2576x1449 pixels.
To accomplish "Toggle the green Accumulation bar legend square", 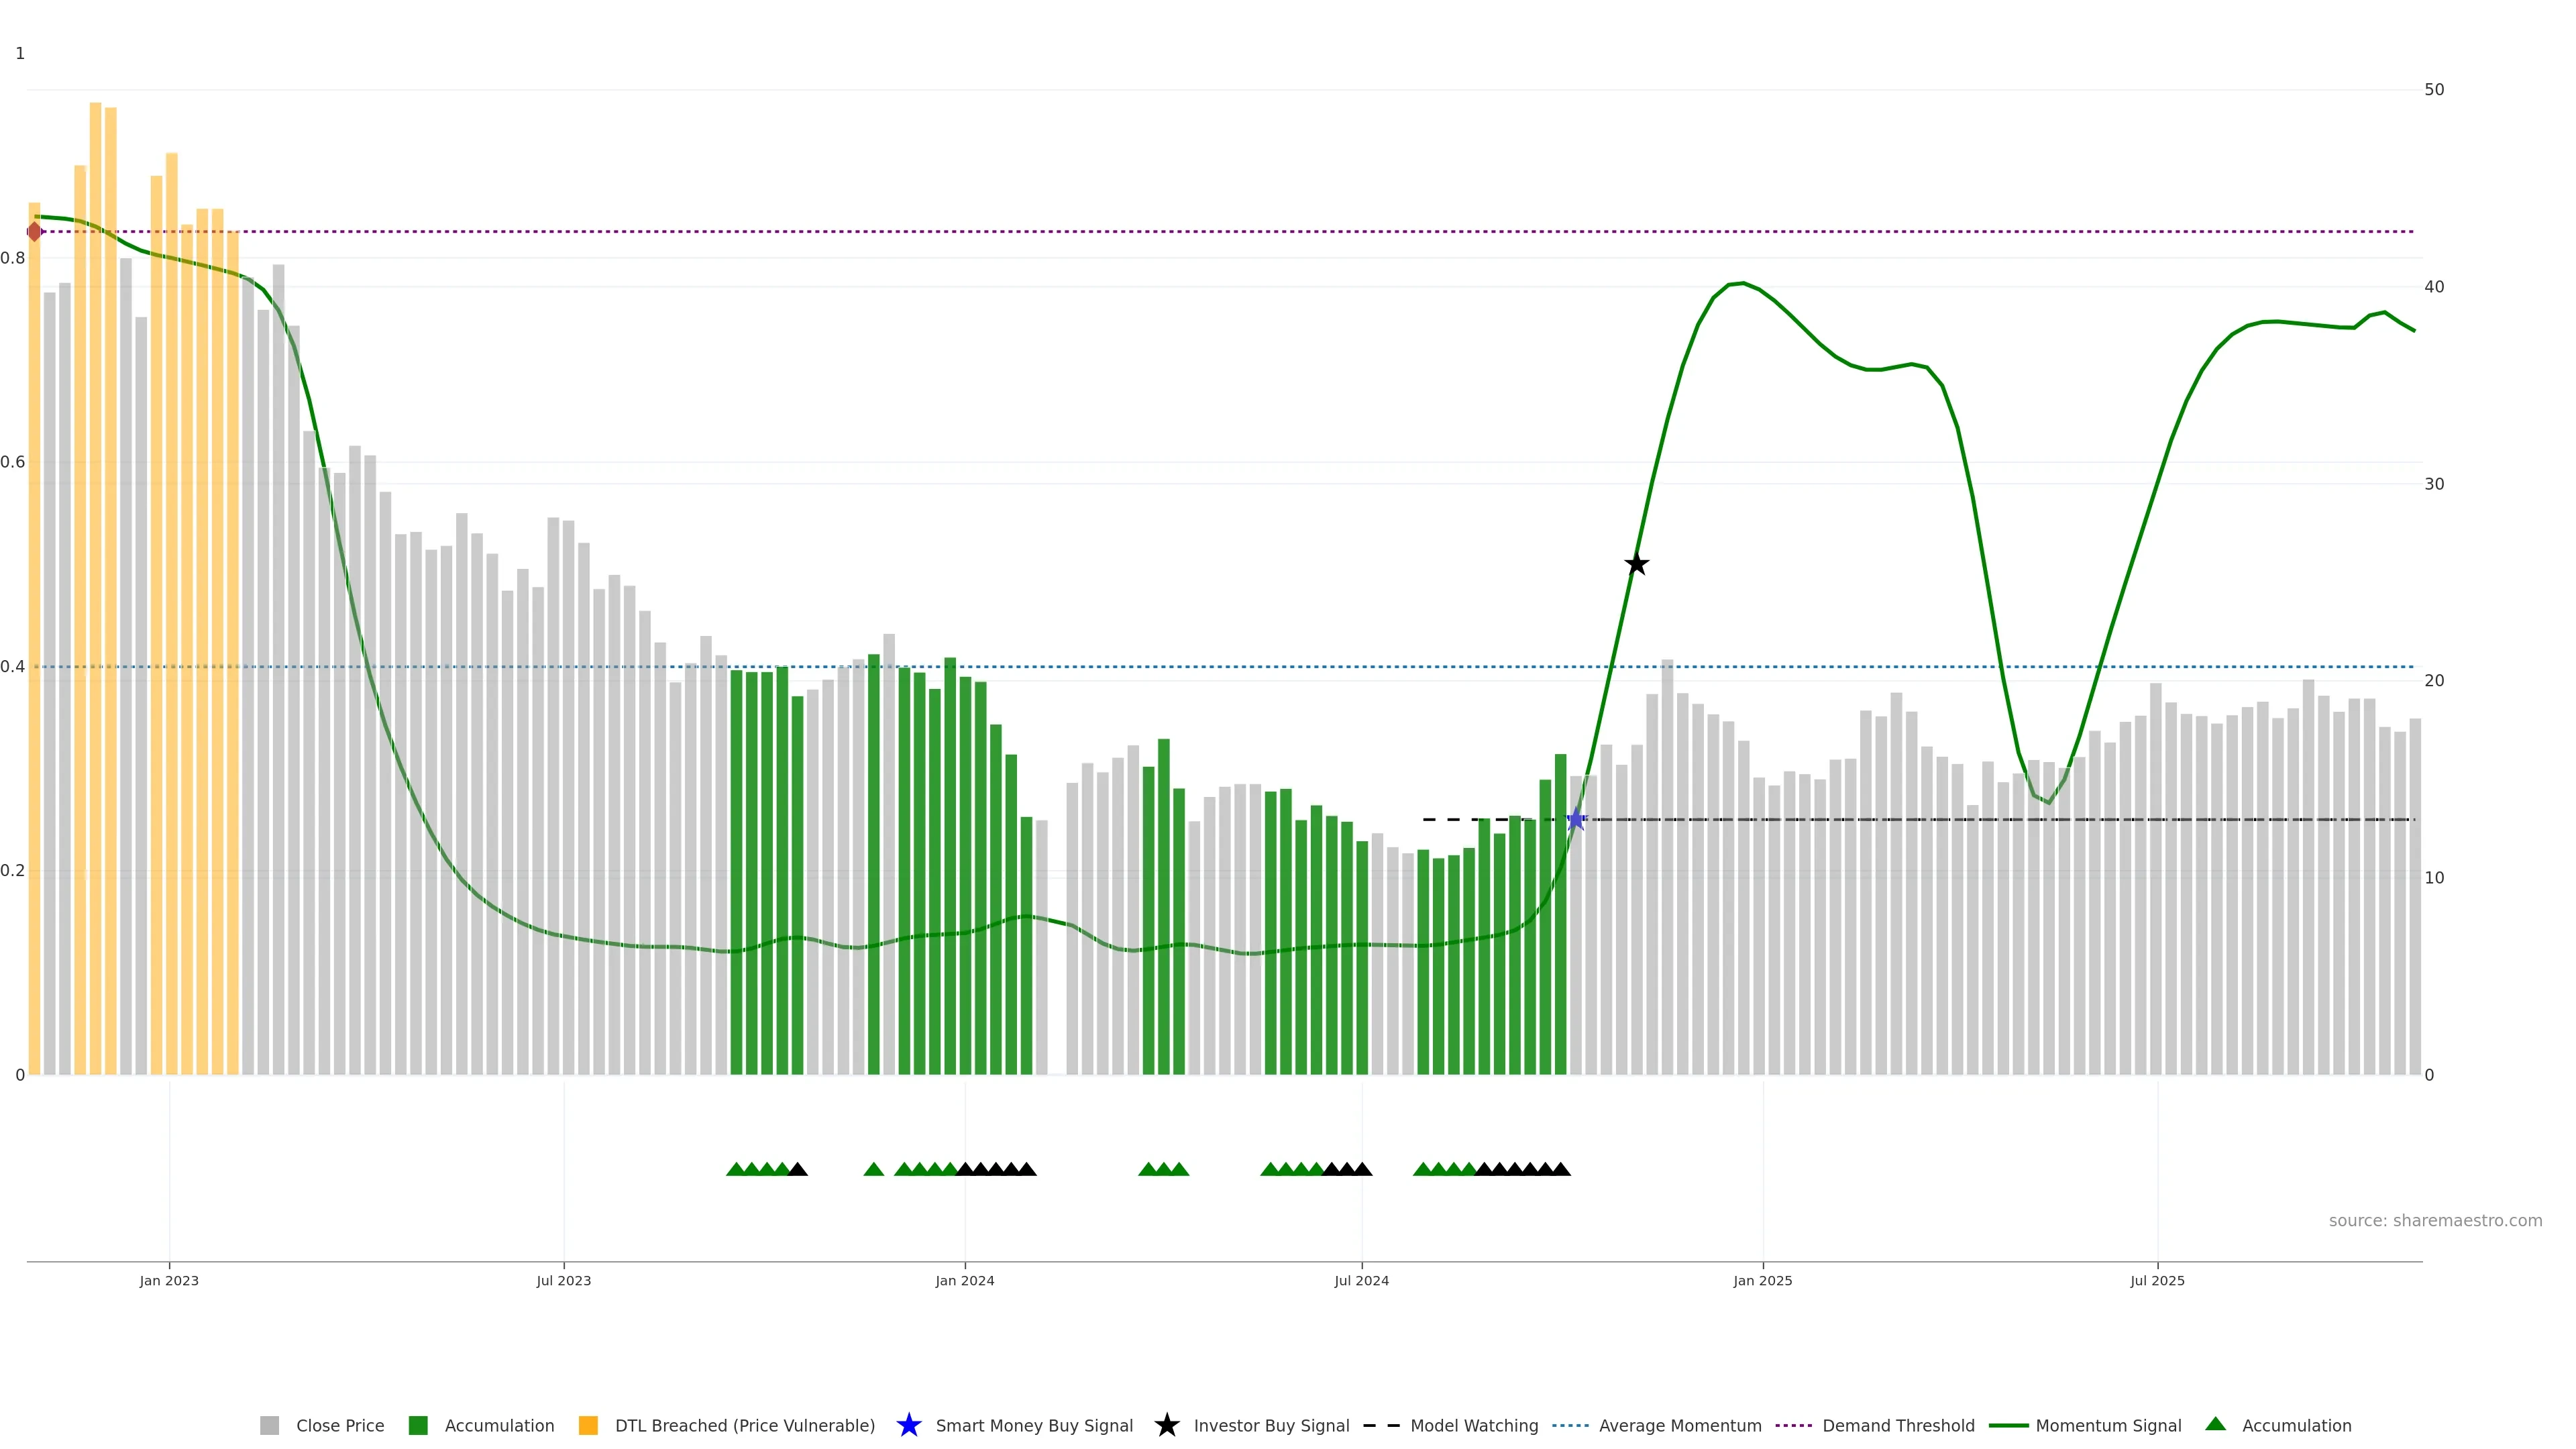I will point(418,1425).
